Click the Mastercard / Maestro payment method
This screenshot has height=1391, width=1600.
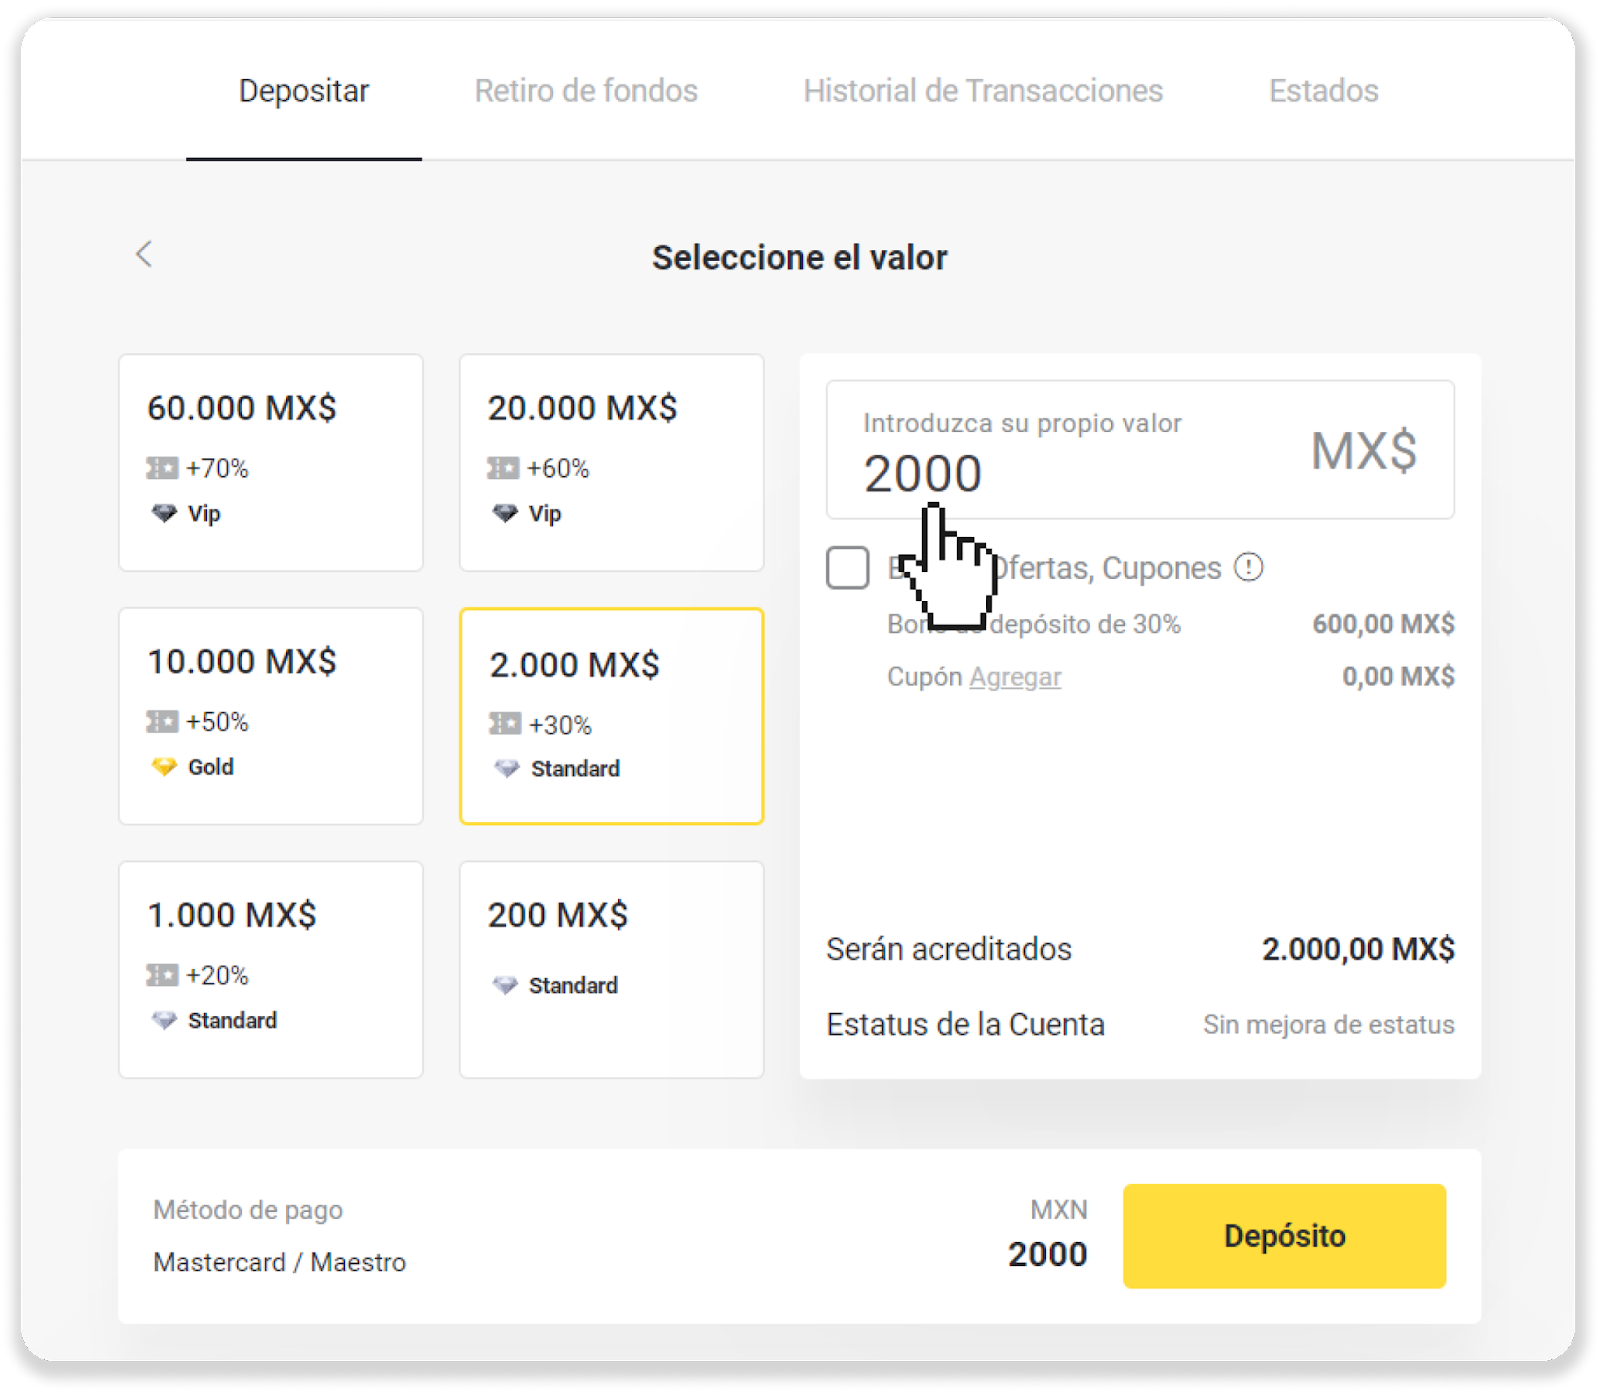pyautogui.click(x=280, y=1262)
